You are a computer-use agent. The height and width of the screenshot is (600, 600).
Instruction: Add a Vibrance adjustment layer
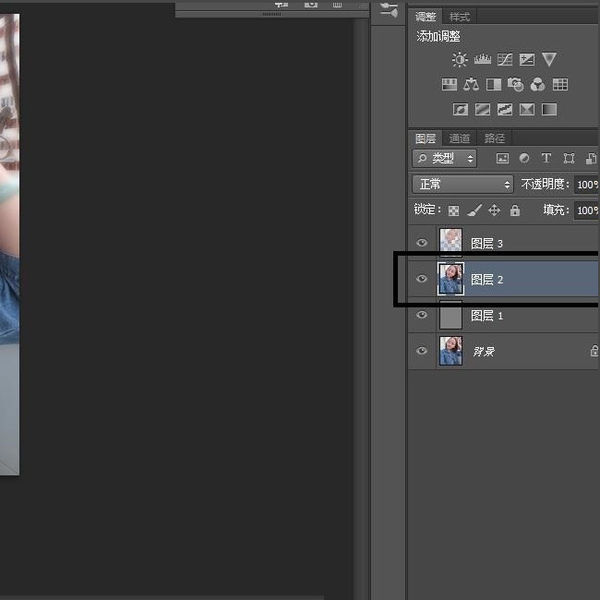click(x=549, y=60)
